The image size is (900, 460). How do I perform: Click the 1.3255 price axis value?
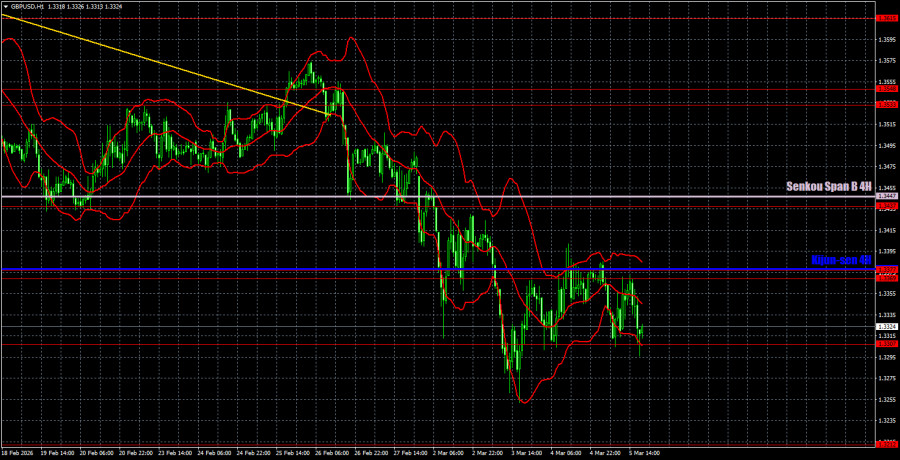click(887, 400)
